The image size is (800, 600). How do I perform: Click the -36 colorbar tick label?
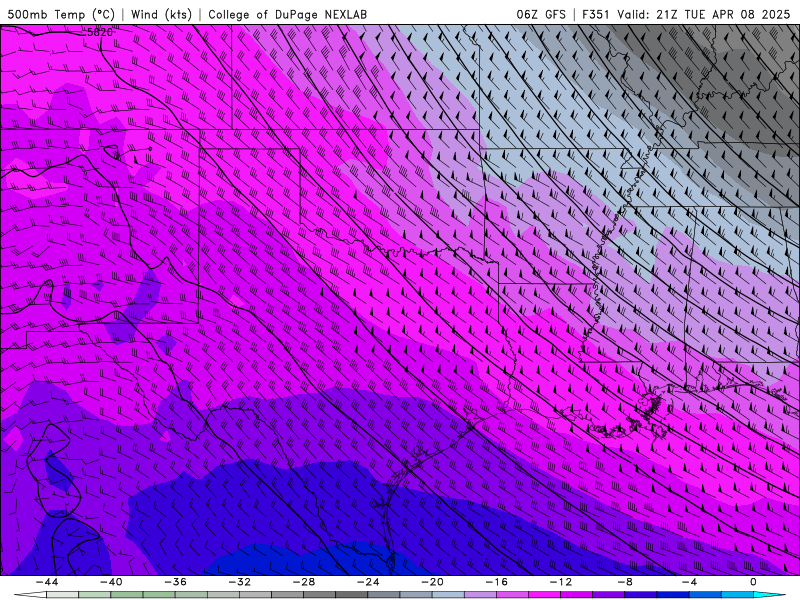[175, 582]
